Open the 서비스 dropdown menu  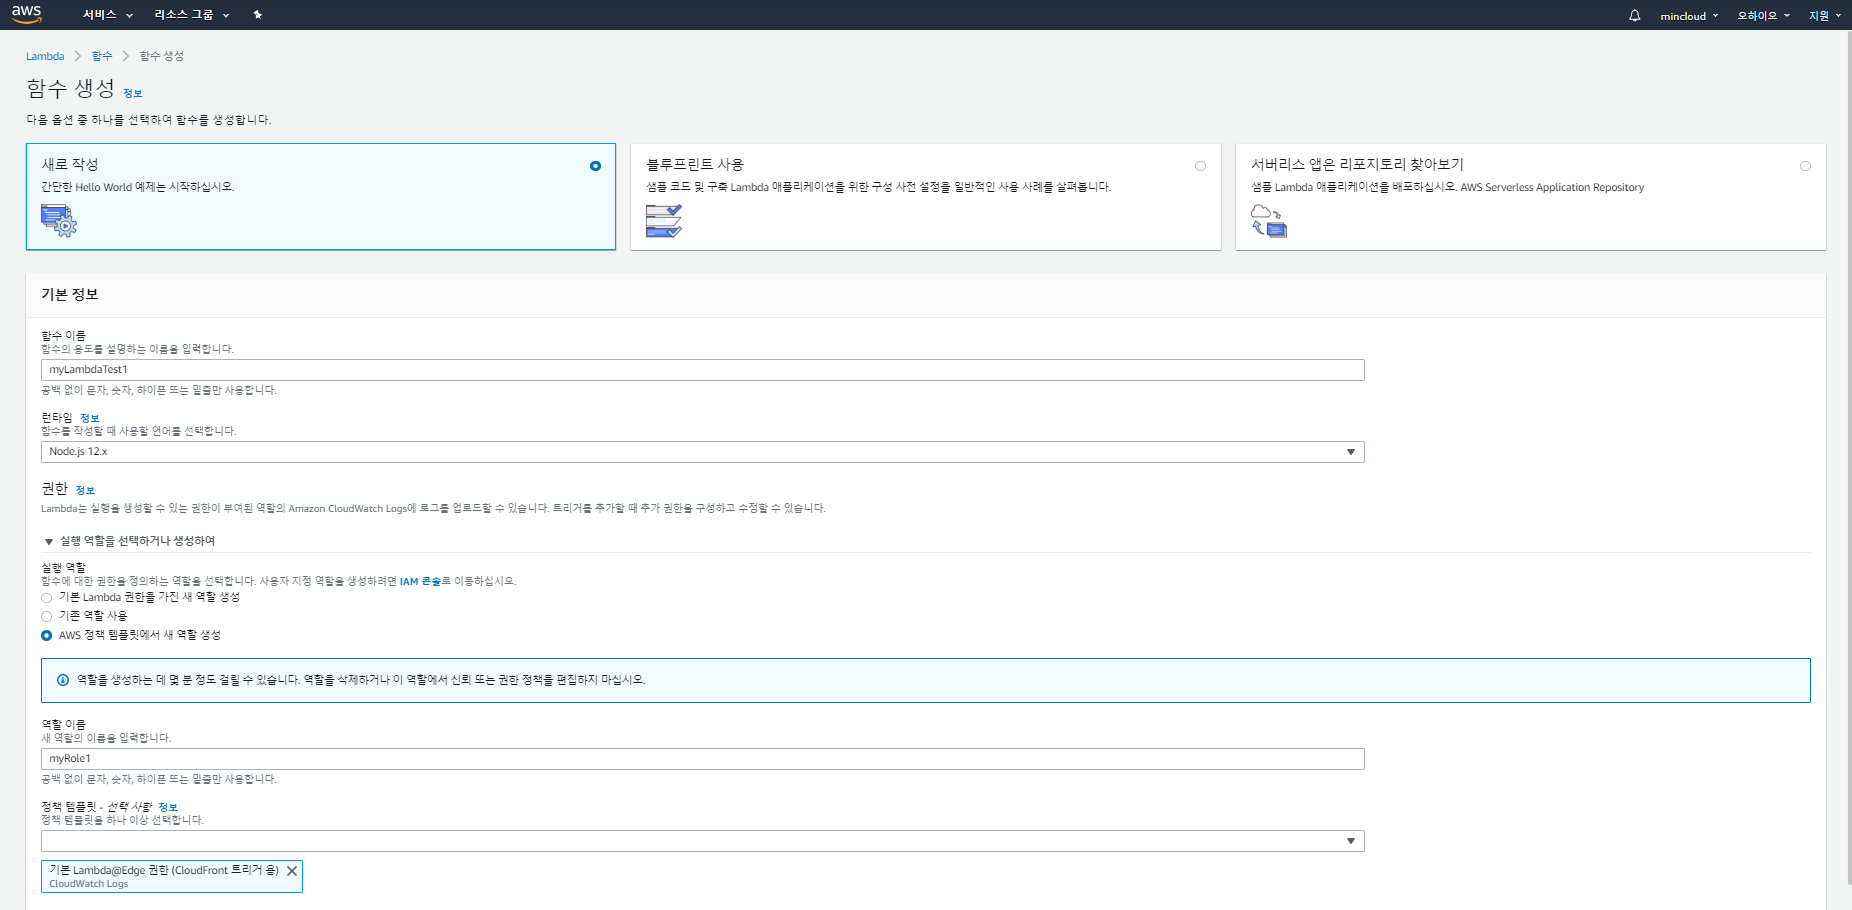107,15
